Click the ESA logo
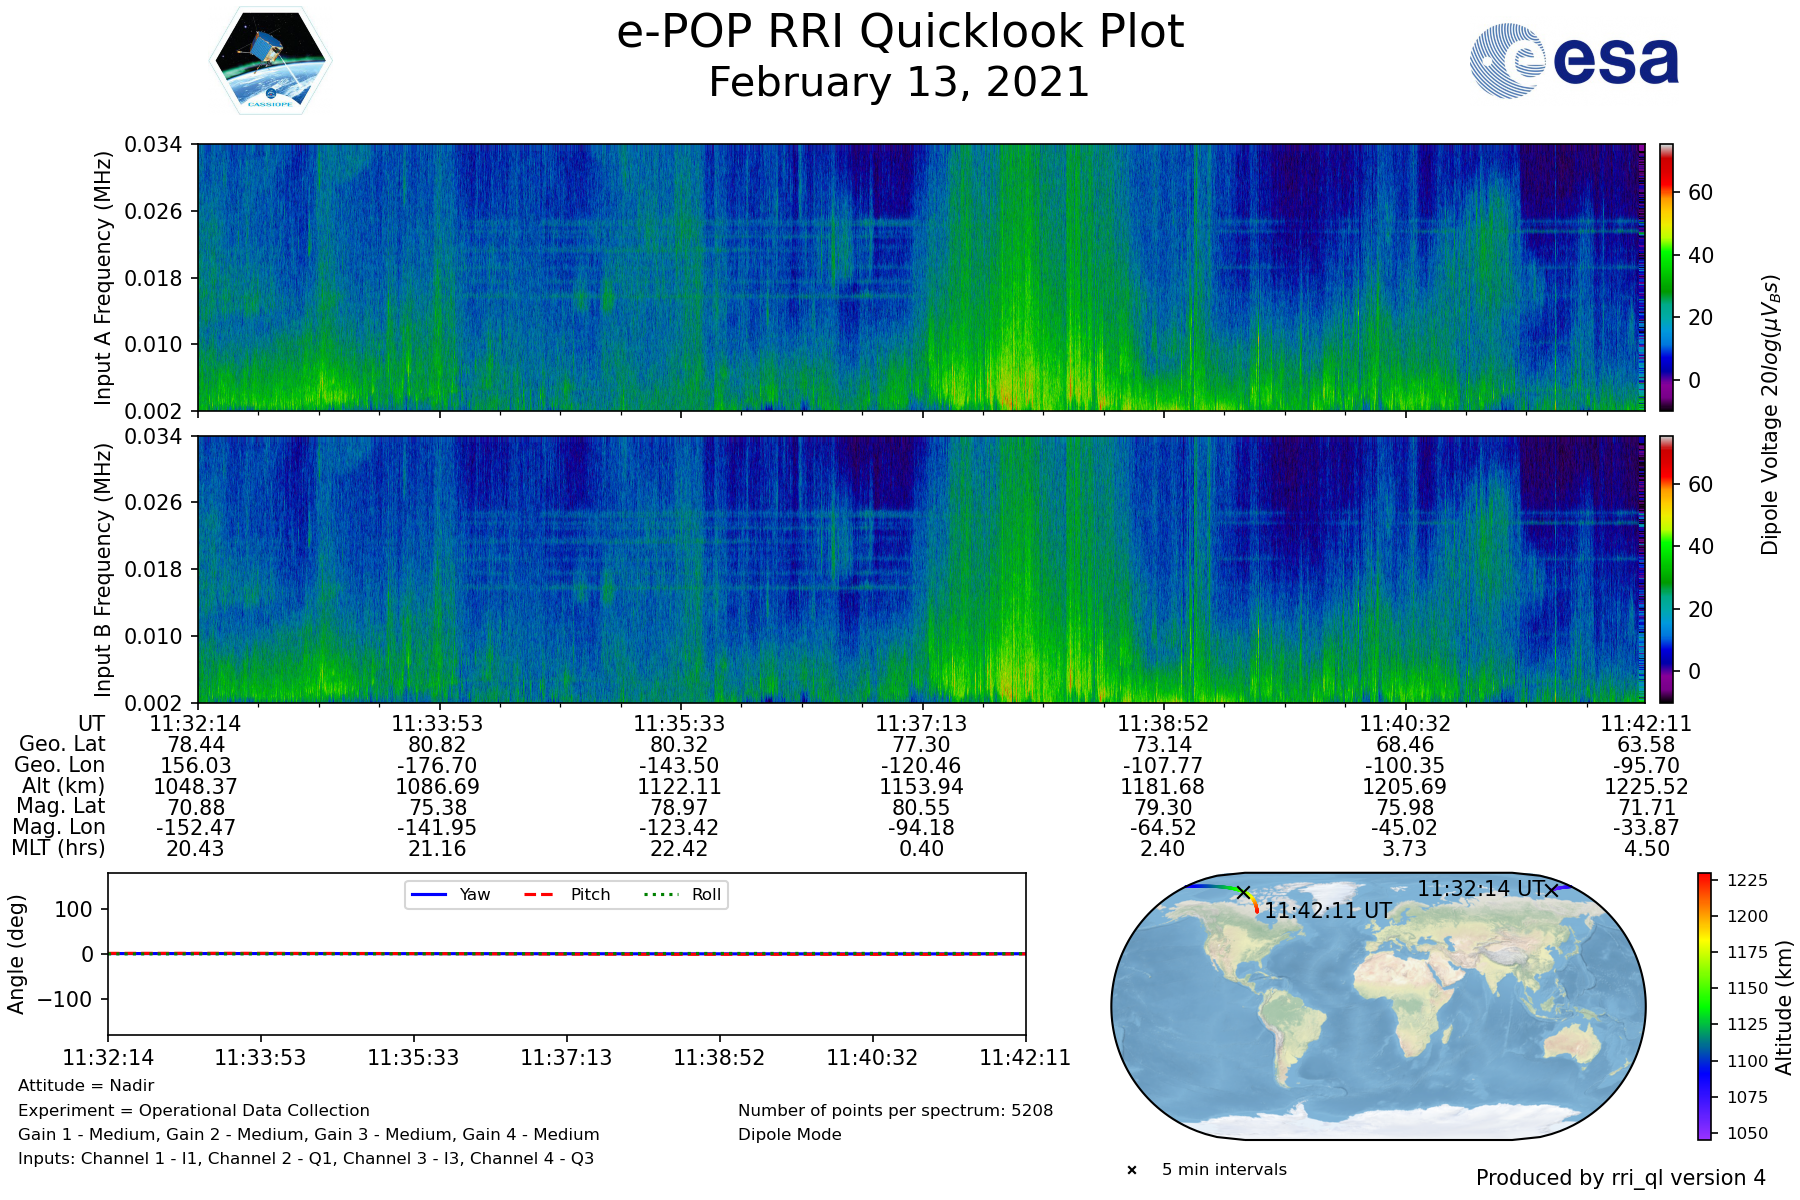Viewport: 1800px width, 1200px height. 1574,61
